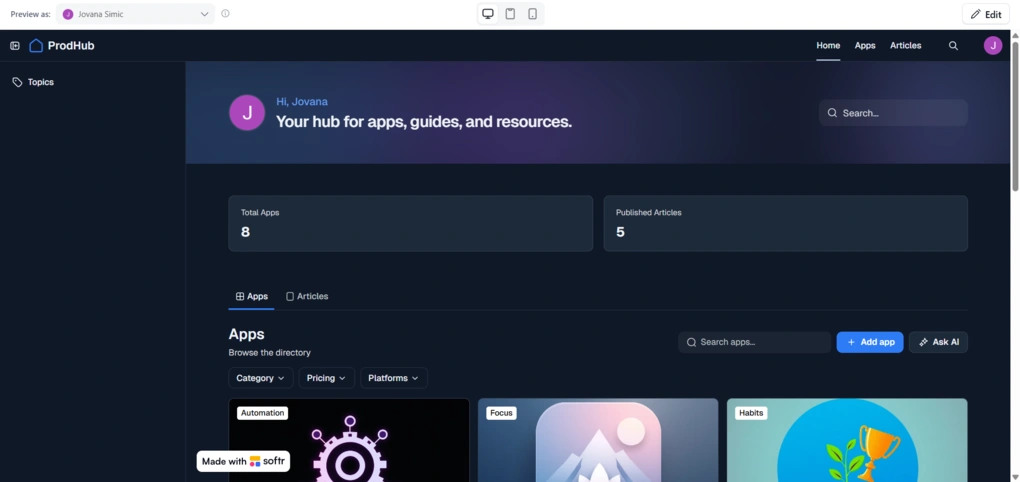Collapse the sidebar panel icon
The height and width of the screenshot is (482, 1020).
pos(15,46)
